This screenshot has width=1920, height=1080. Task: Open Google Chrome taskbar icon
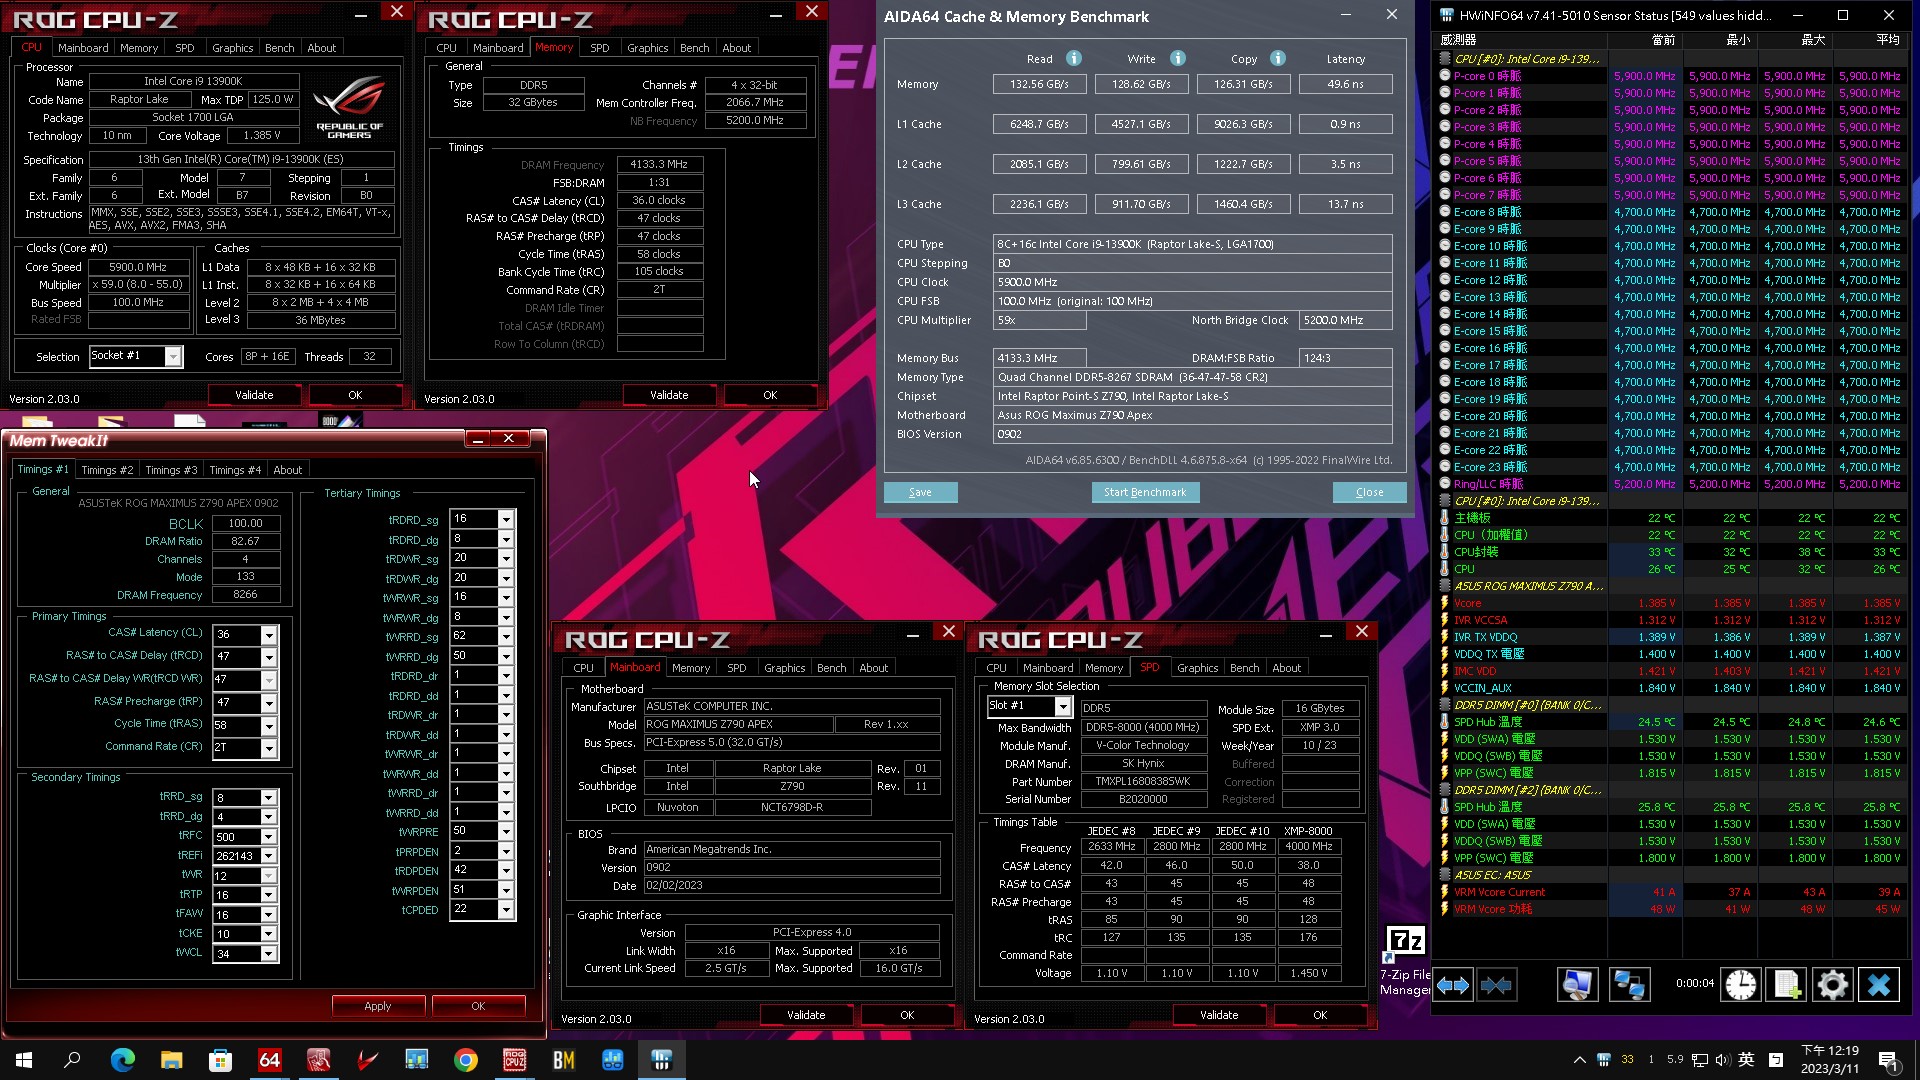pos(466,1060)
